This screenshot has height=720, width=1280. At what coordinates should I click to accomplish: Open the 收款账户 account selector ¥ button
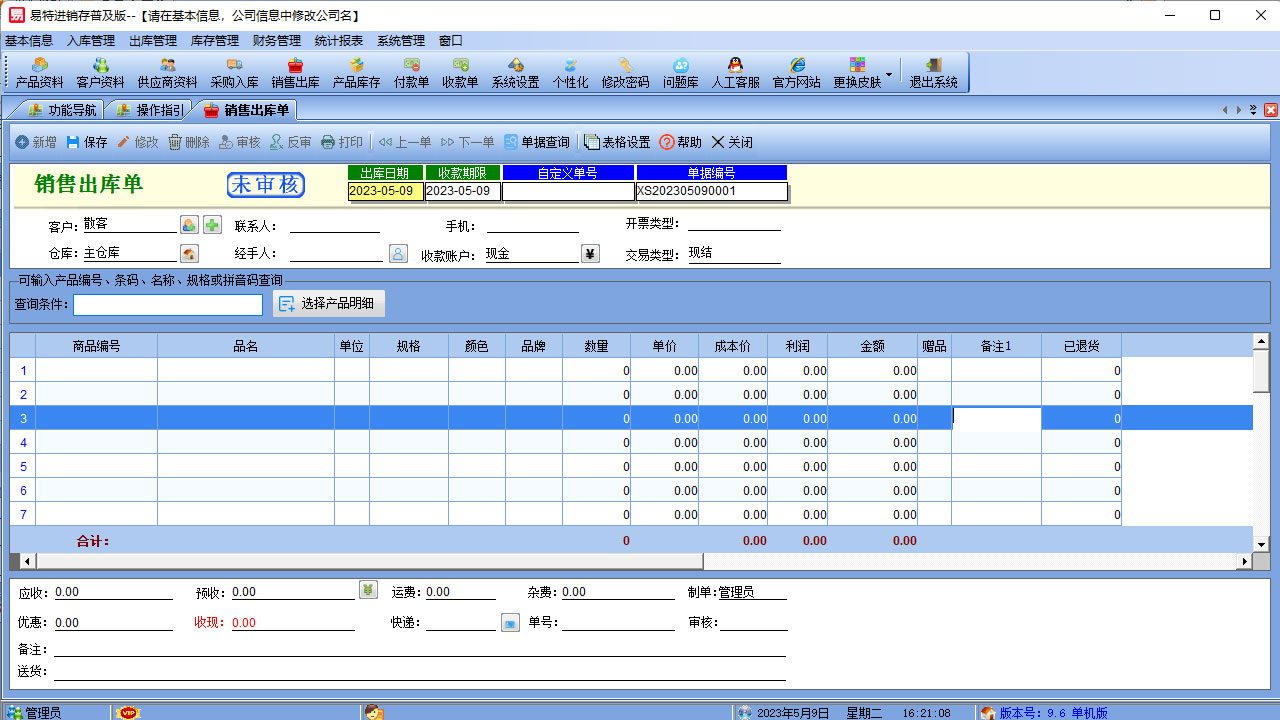590,253
